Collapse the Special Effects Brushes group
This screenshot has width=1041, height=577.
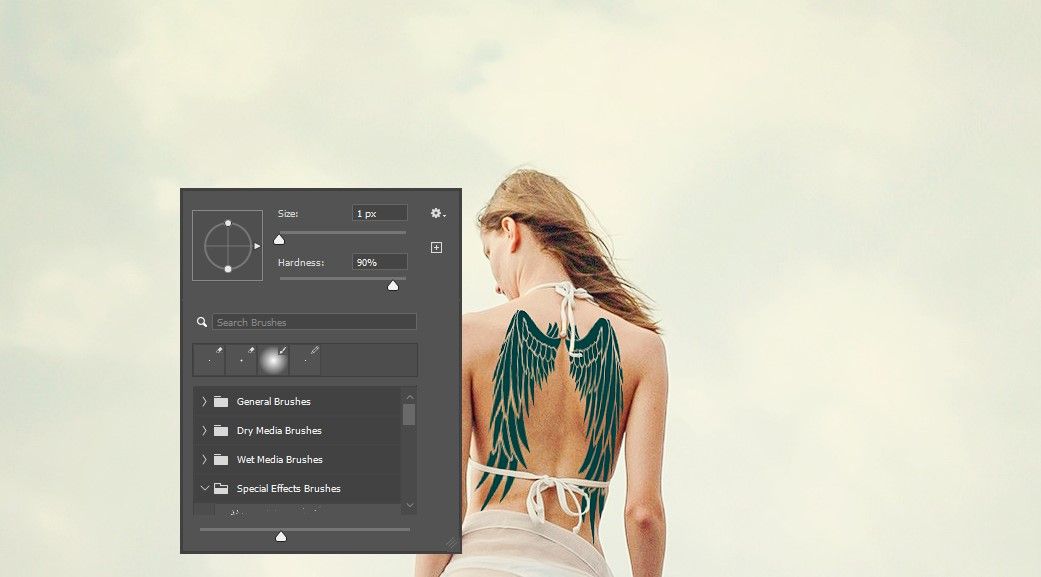[204, 488]
